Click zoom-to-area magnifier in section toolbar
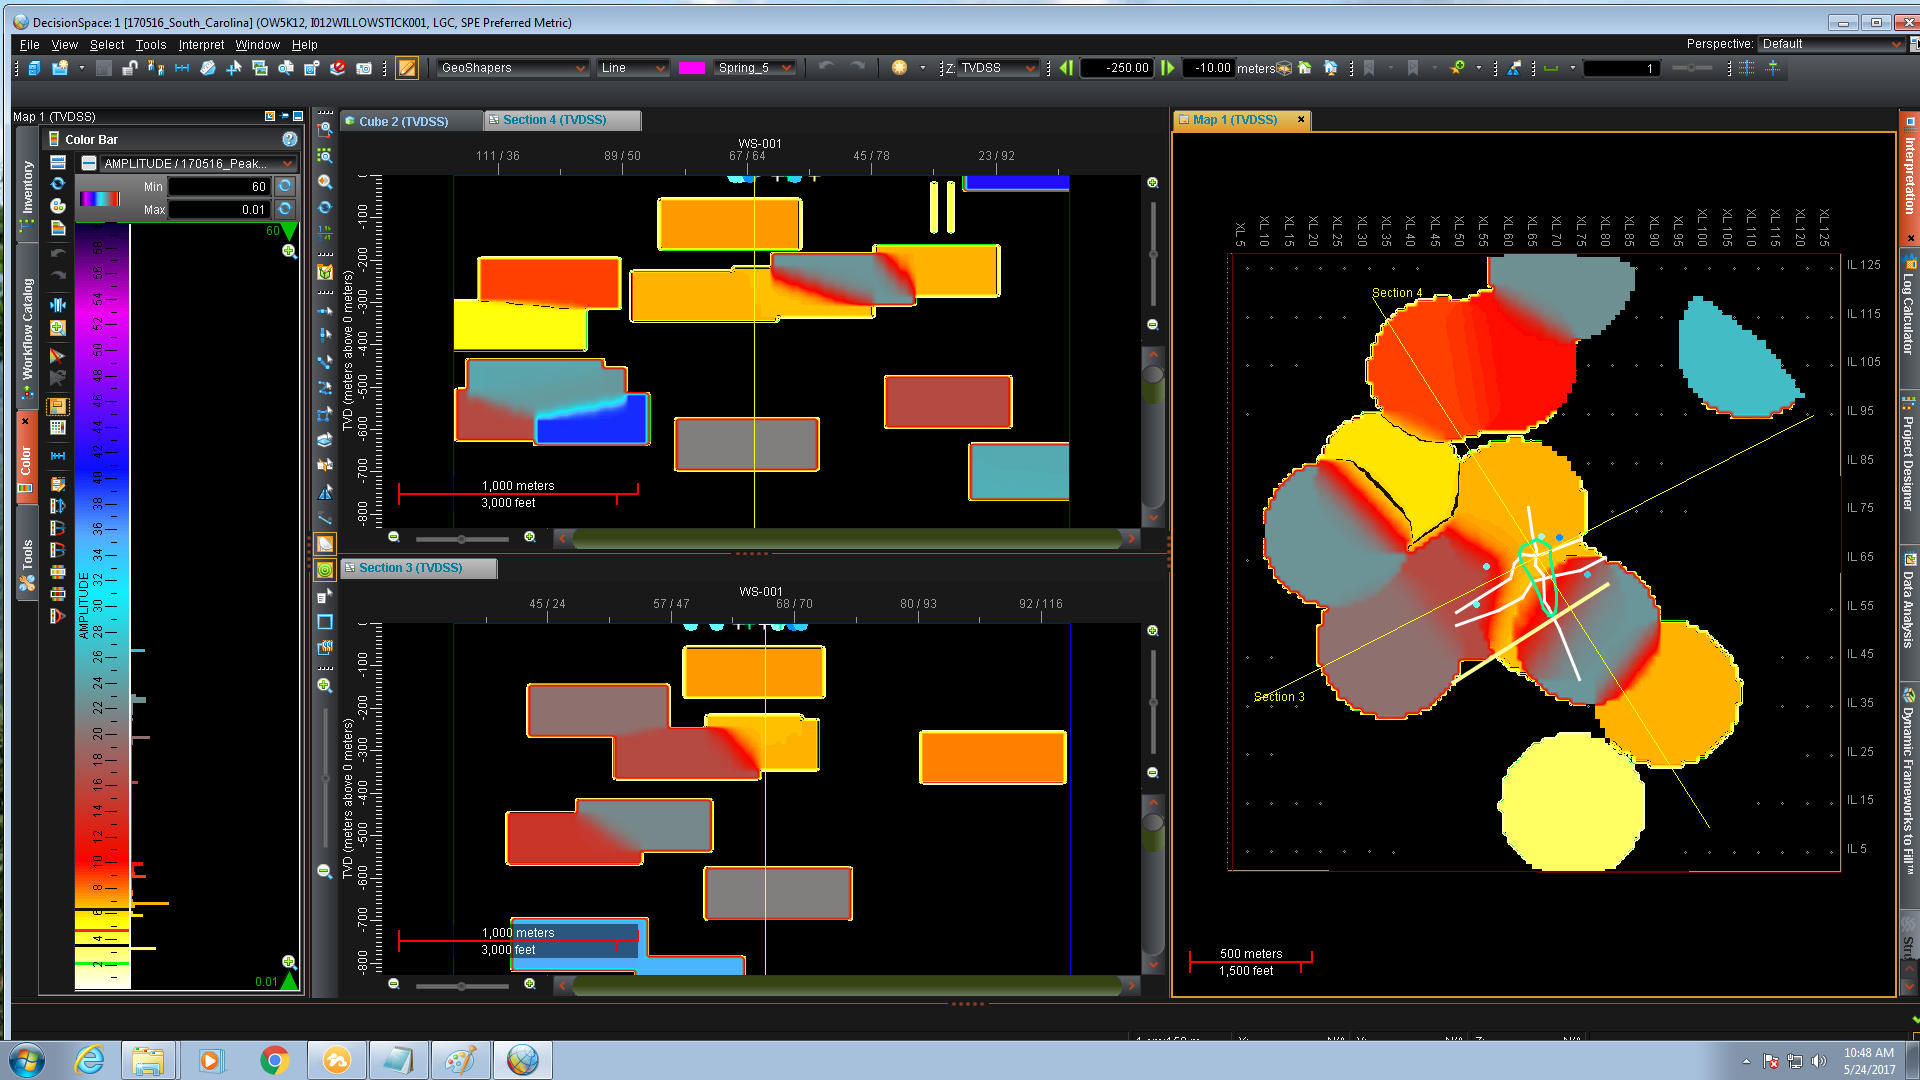The image size is (1920, 1080). (x=325, y=130)
